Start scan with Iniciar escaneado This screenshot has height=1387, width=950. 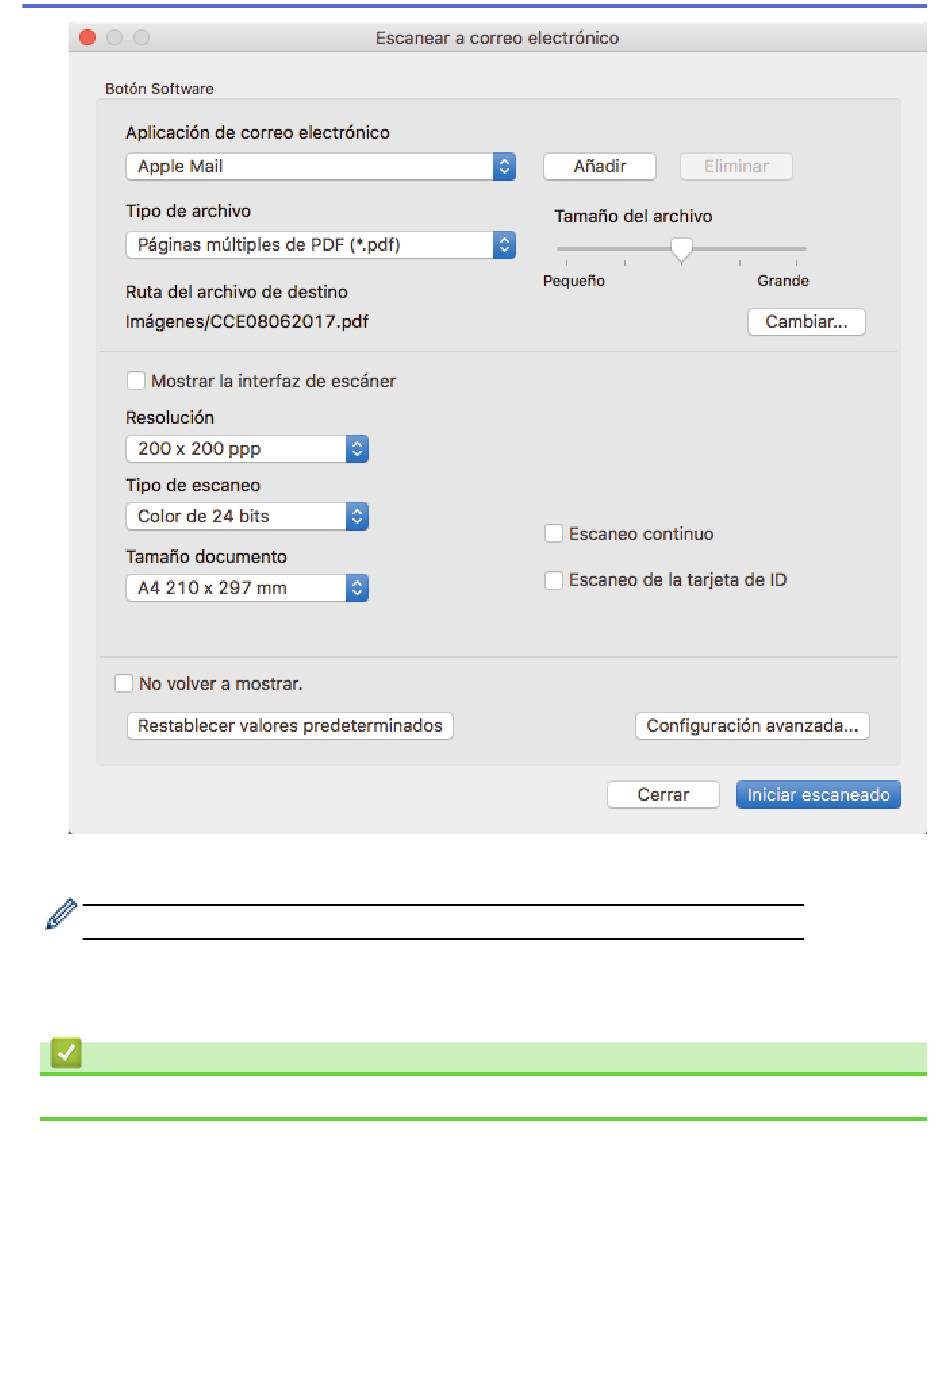point(818,795)
